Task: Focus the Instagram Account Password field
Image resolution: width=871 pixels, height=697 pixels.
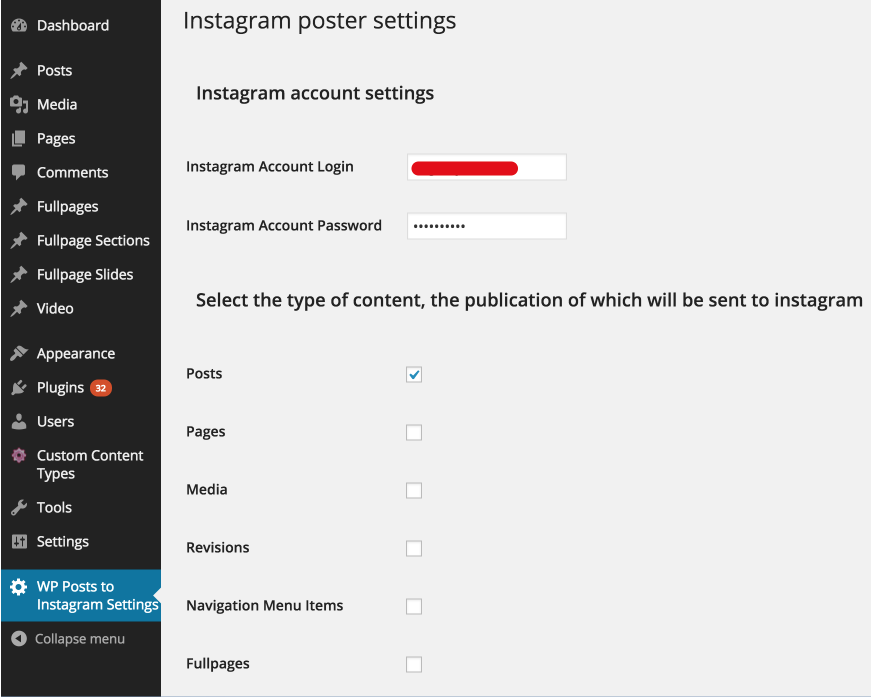Action: tap(487, 226)
